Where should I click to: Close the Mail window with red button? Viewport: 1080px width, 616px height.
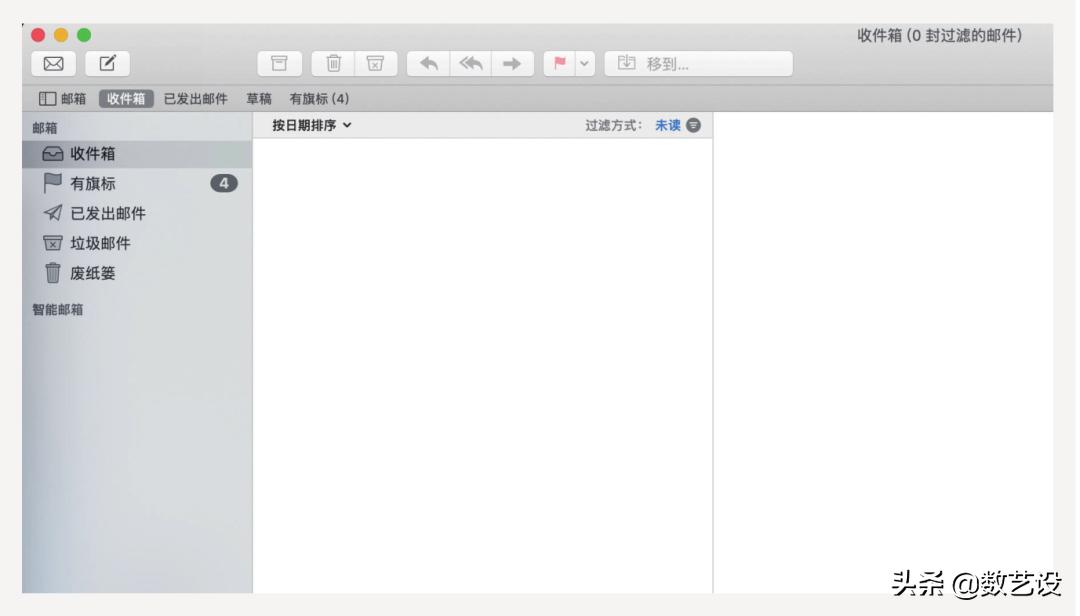coord(38,35)
